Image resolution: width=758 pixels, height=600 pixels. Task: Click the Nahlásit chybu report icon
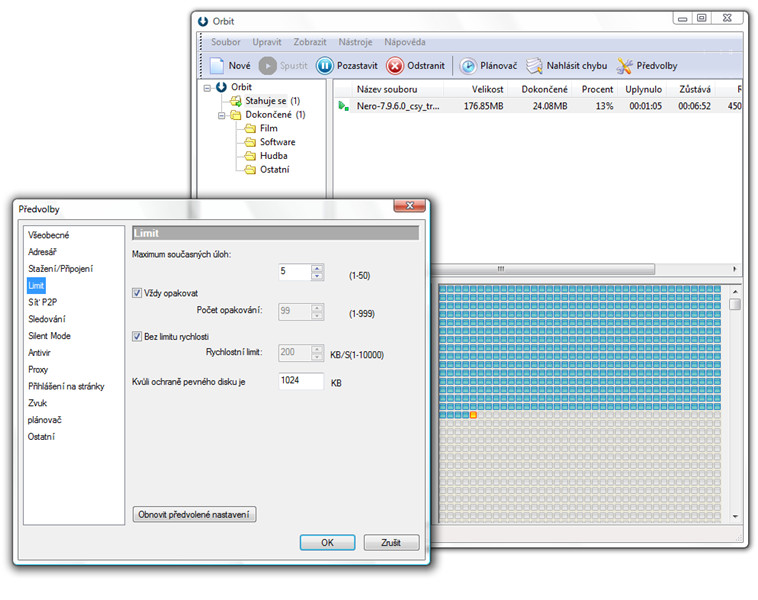click(x=534, y=66)
